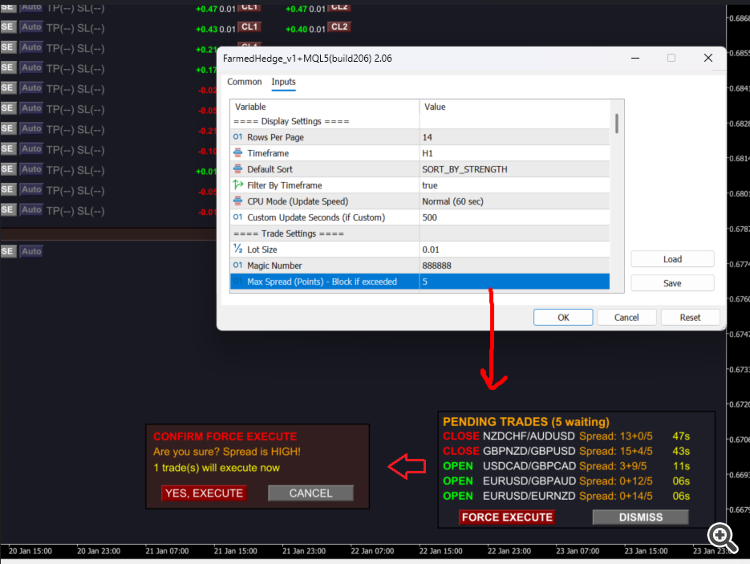This screenshot has height=564, width=750.
Task: Click SE on the -0.10 row
Action: 8,149
